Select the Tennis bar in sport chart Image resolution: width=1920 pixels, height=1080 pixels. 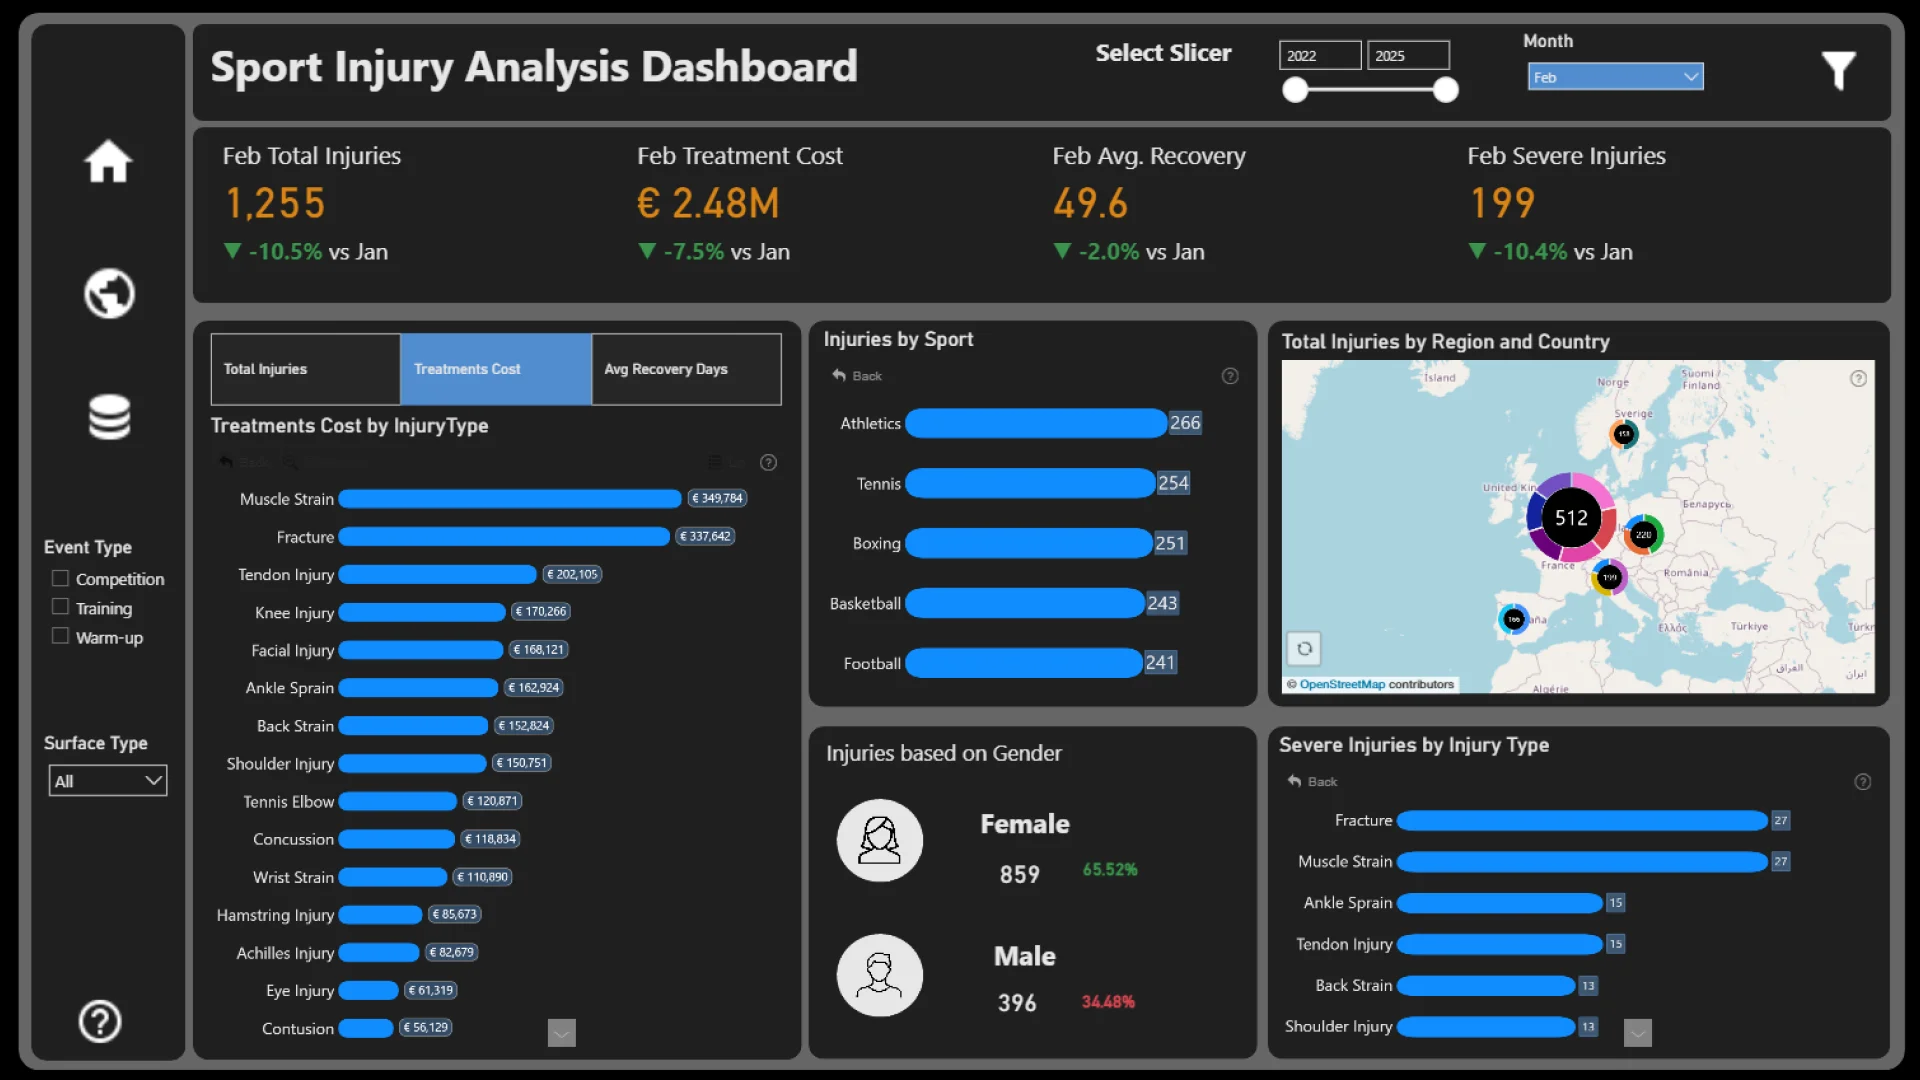1030,483
